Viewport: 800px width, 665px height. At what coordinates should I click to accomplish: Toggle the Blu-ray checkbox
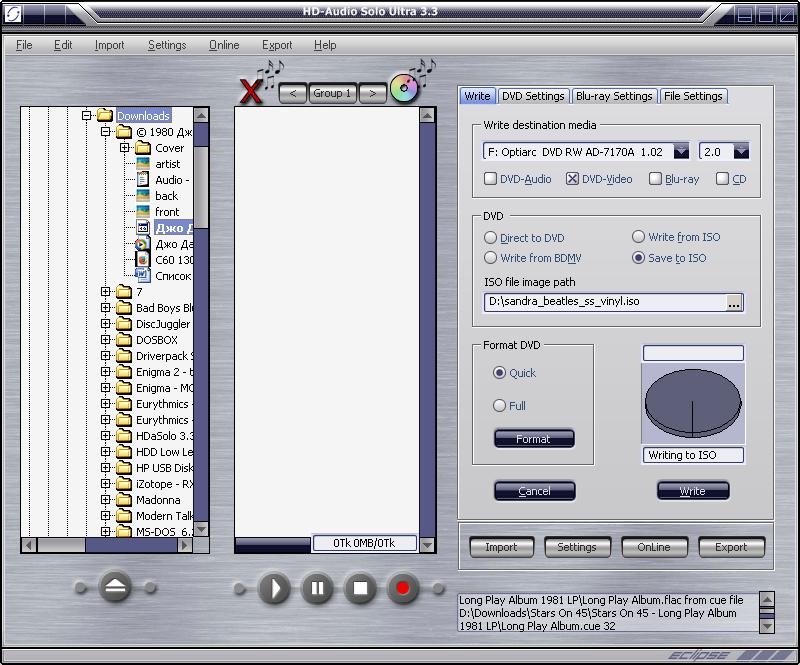[x=655, y=179]
